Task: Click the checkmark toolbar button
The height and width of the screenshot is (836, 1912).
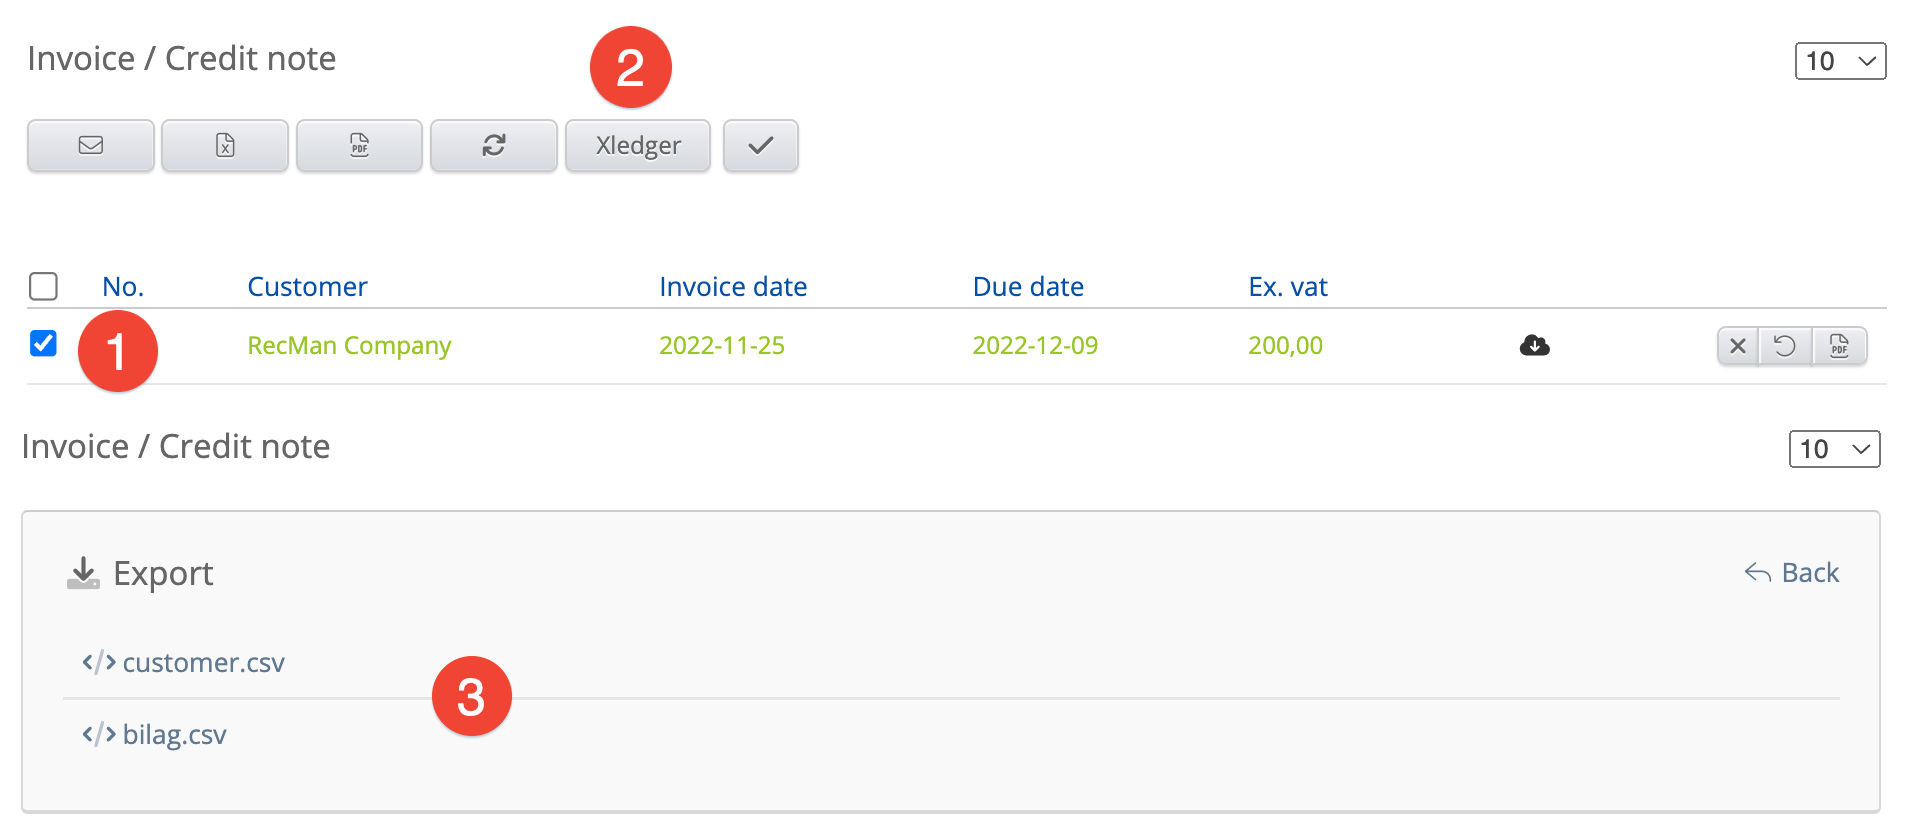Action: click(x=760, y=146)
